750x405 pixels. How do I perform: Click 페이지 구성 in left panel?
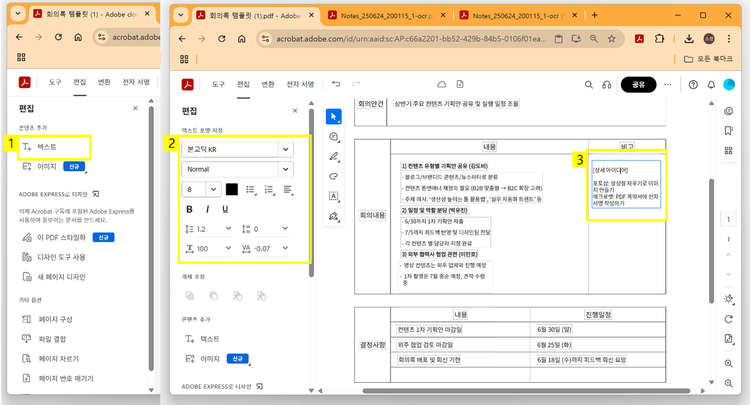click(x=55, y=319)
